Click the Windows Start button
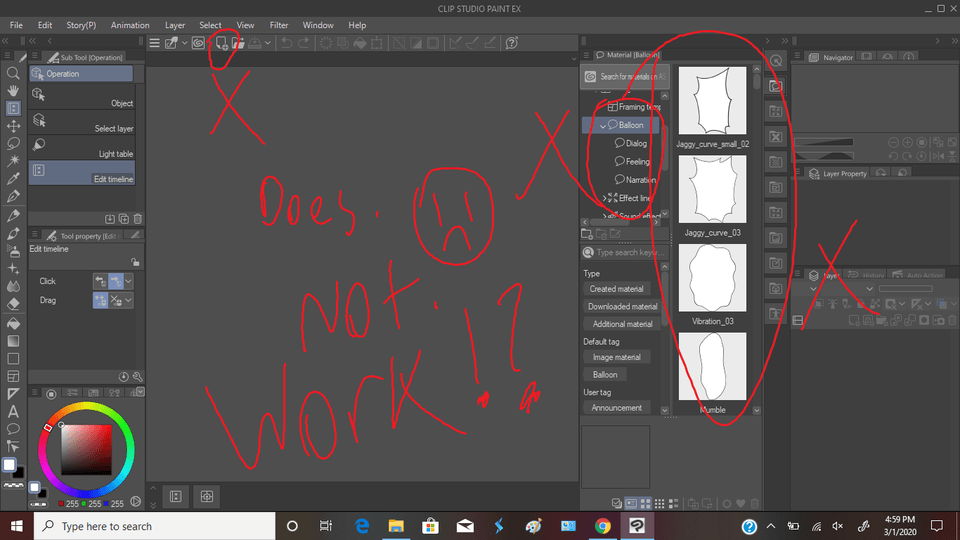Image resolution: width=960 pixels, height=540 pixels. point(17,526)
